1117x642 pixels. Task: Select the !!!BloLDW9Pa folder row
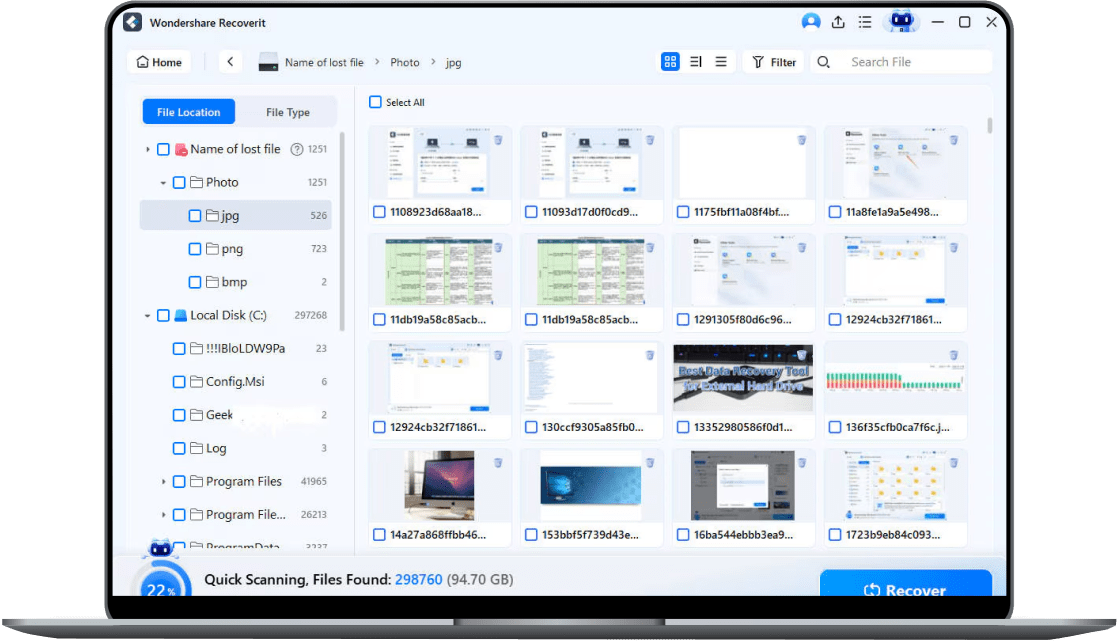236,348
